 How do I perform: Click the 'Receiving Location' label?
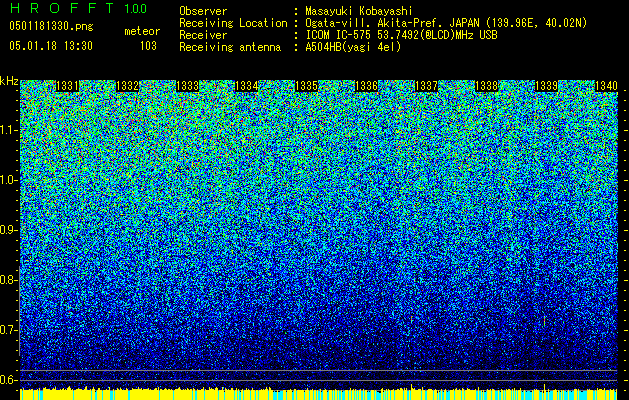pos(233,23)
